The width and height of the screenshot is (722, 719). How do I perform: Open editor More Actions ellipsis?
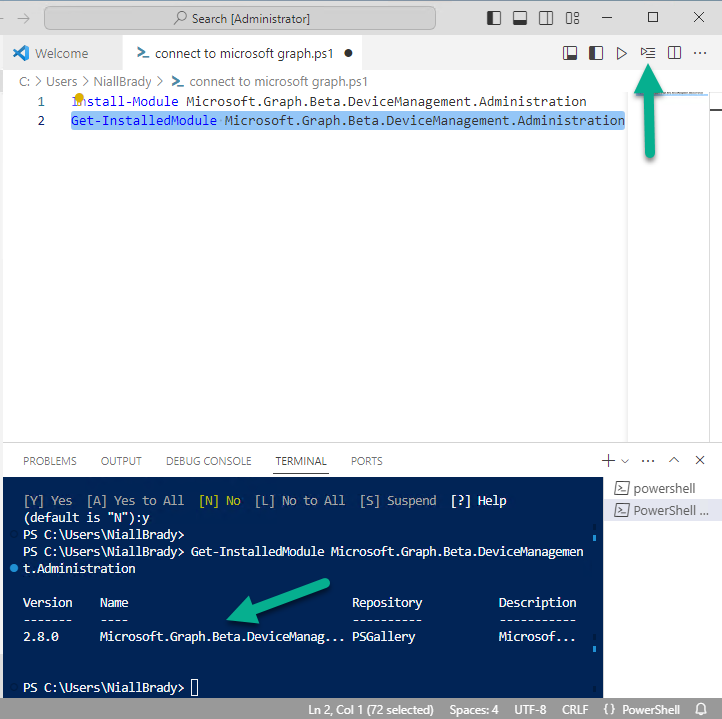[x=700, y=53]
